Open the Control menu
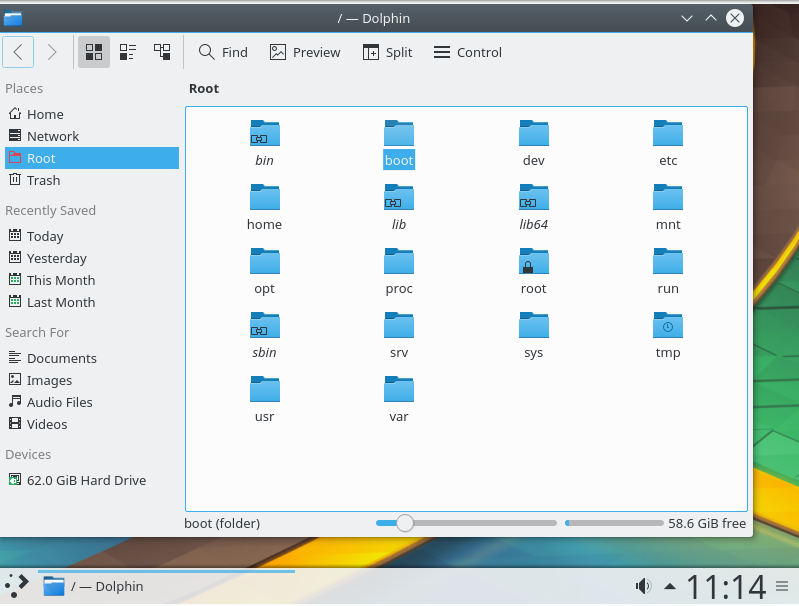The image size is (799, 606). click(467, 52)
